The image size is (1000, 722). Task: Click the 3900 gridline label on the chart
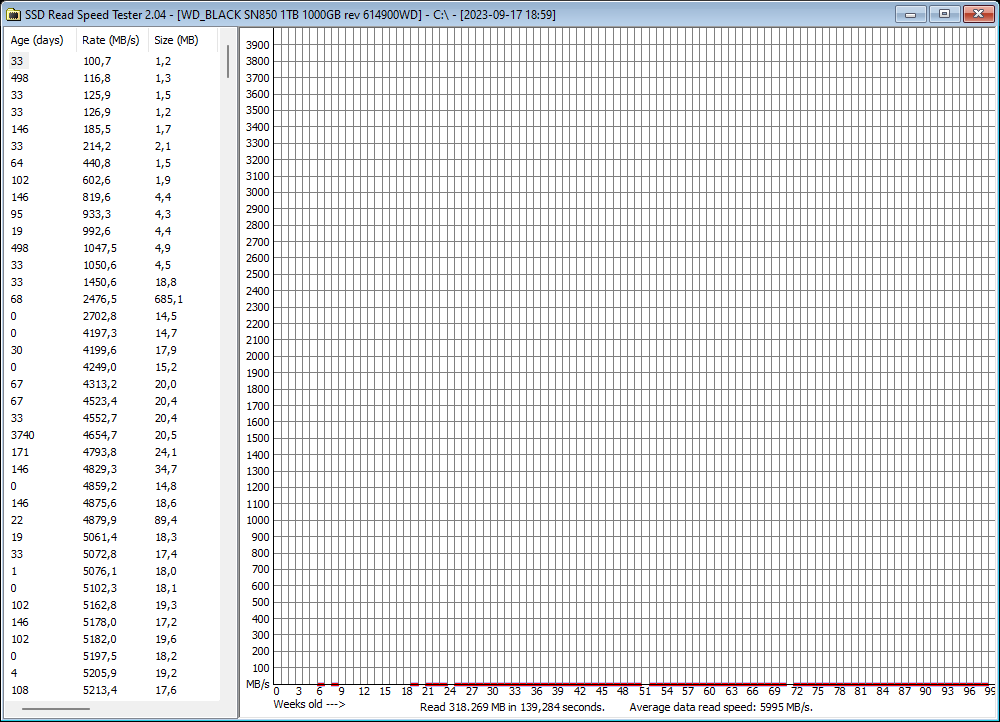[x=258, y=45]
